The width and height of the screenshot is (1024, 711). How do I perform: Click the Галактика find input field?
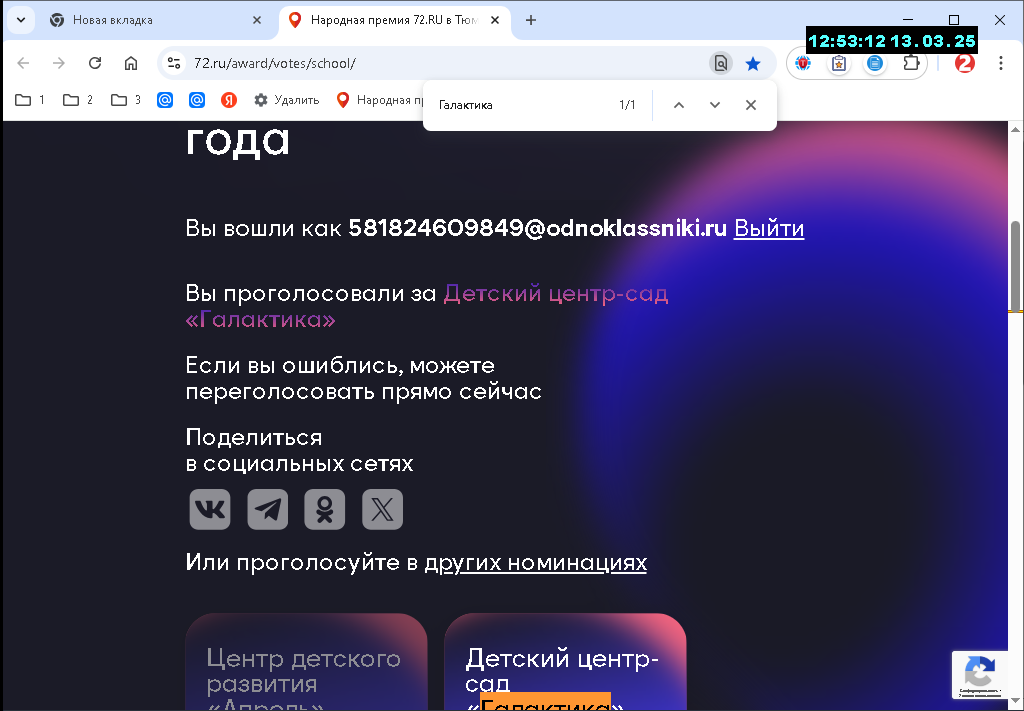pyautogui.click(x=522, y=105)
